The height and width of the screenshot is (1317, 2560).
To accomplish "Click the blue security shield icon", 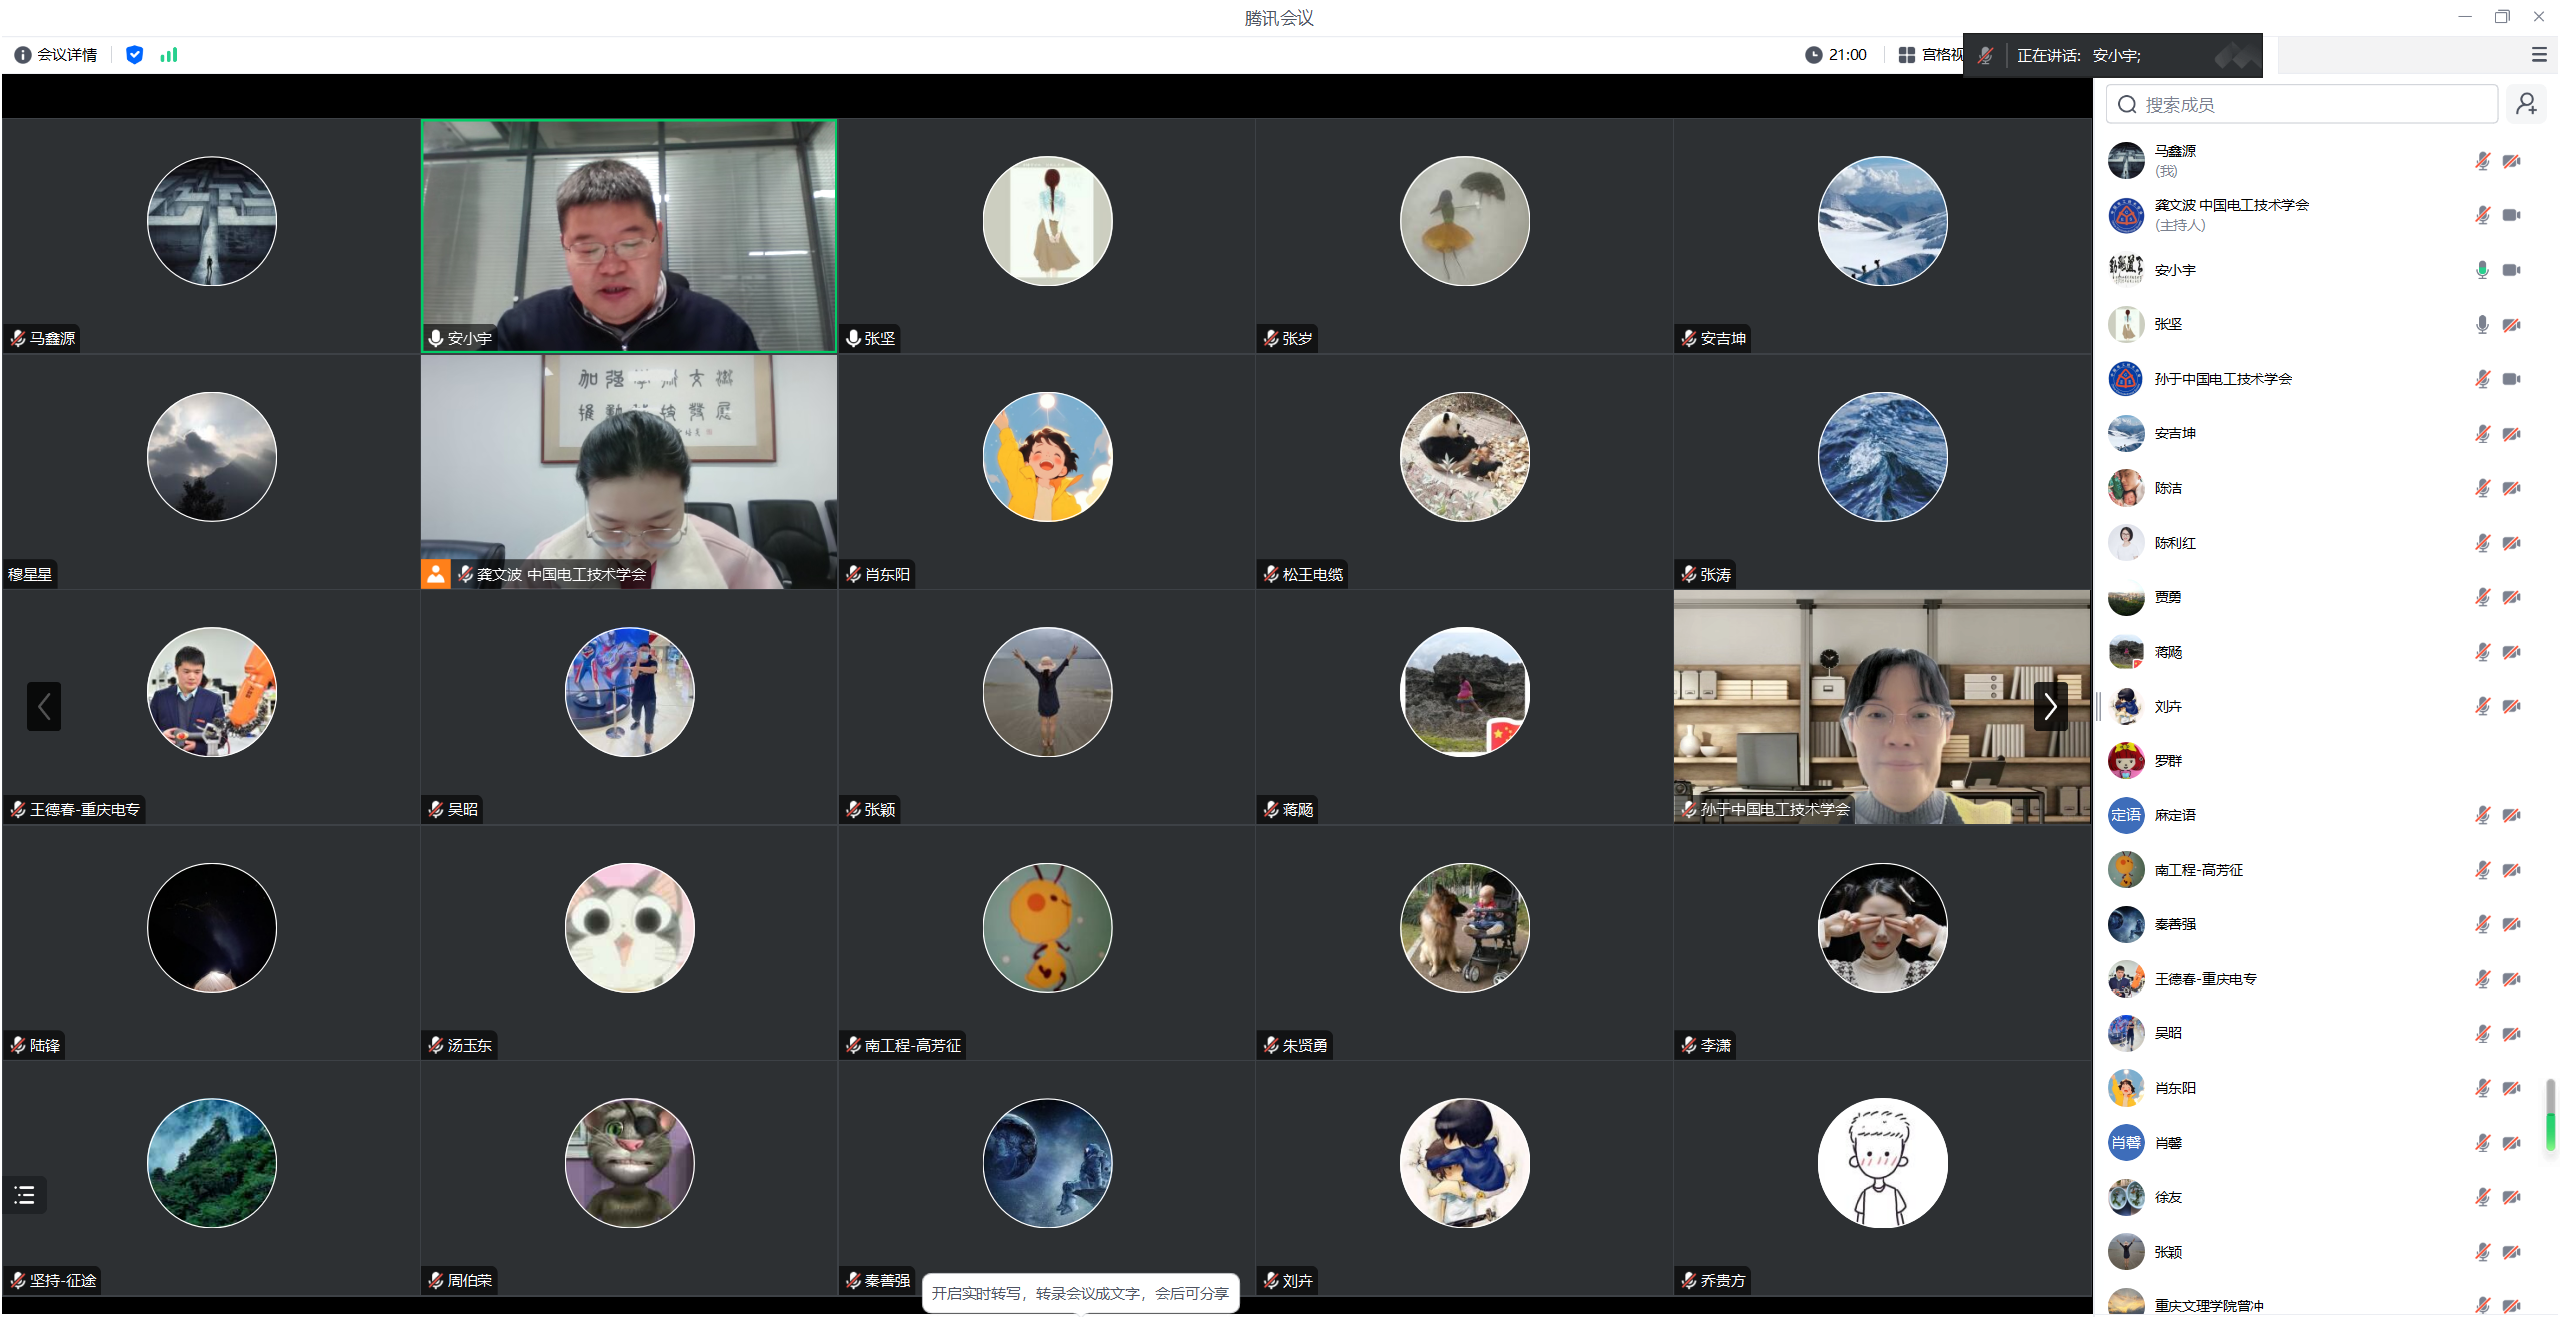I will [x=134, y=55].
